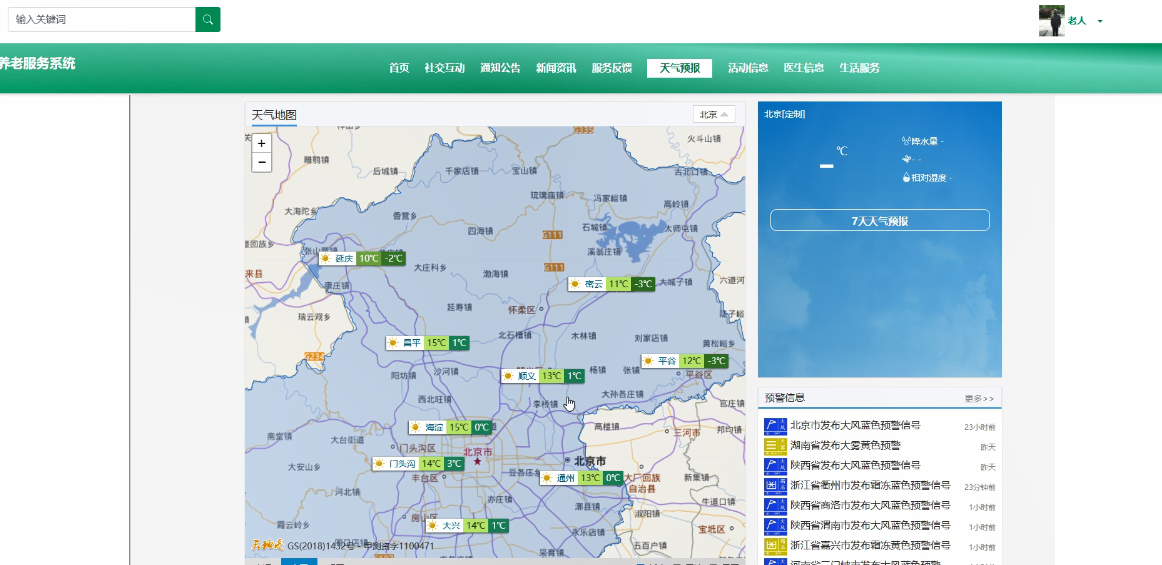This screenshot has width=1162, height=565.
Task: Click the 昌平 district name on marker
Action: tap(412, 343)
